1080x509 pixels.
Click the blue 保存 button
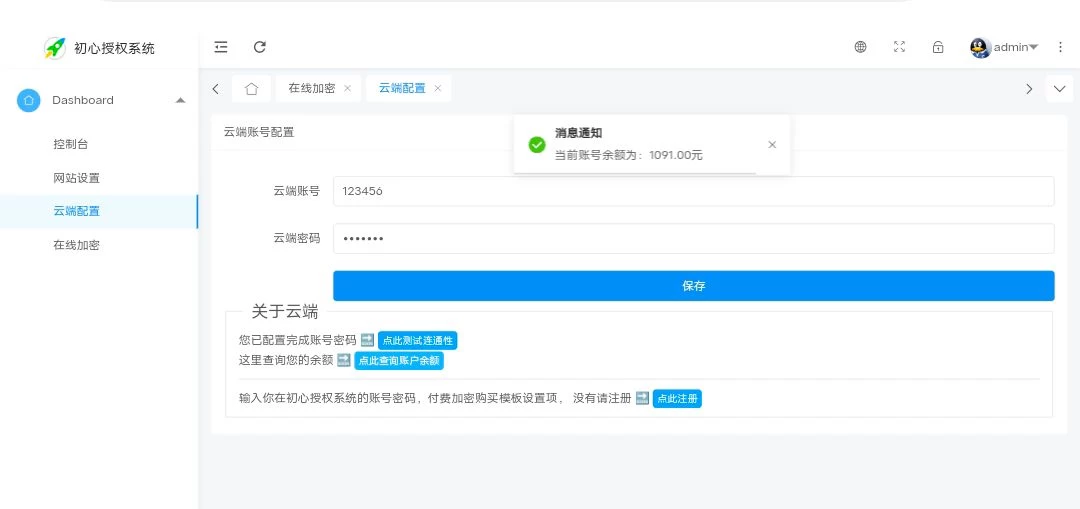point(693,286)
